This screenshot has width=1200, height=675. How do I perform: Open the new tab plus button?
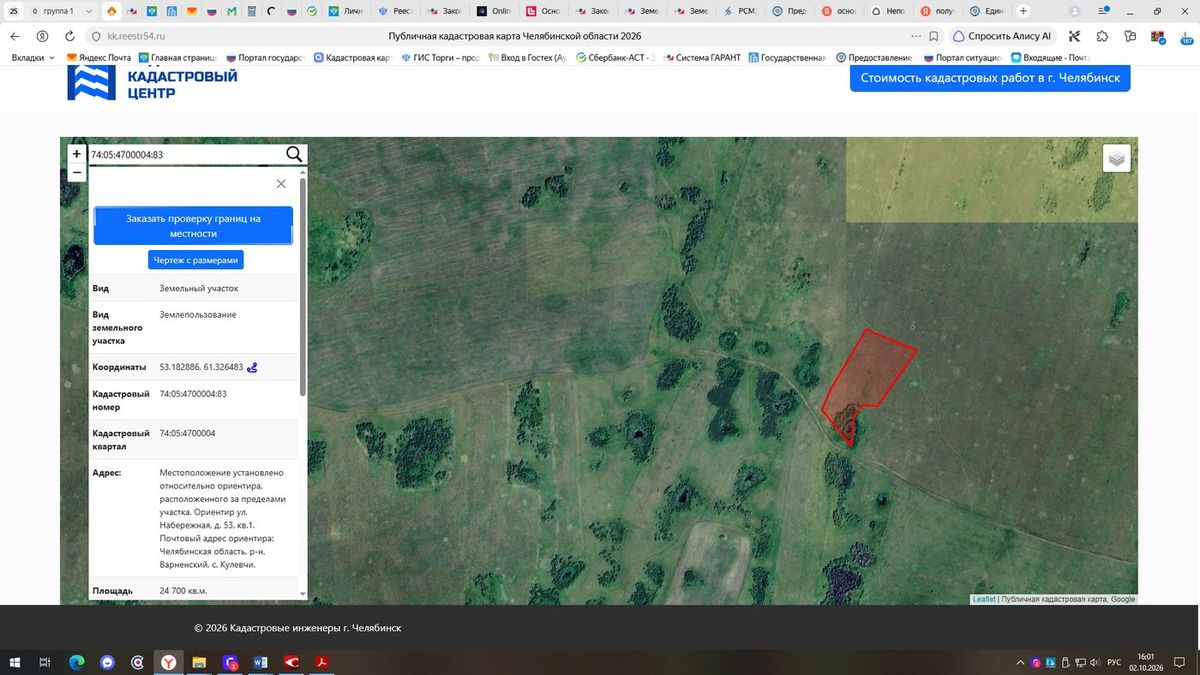pyautogui.click(x=1023, y=11)
